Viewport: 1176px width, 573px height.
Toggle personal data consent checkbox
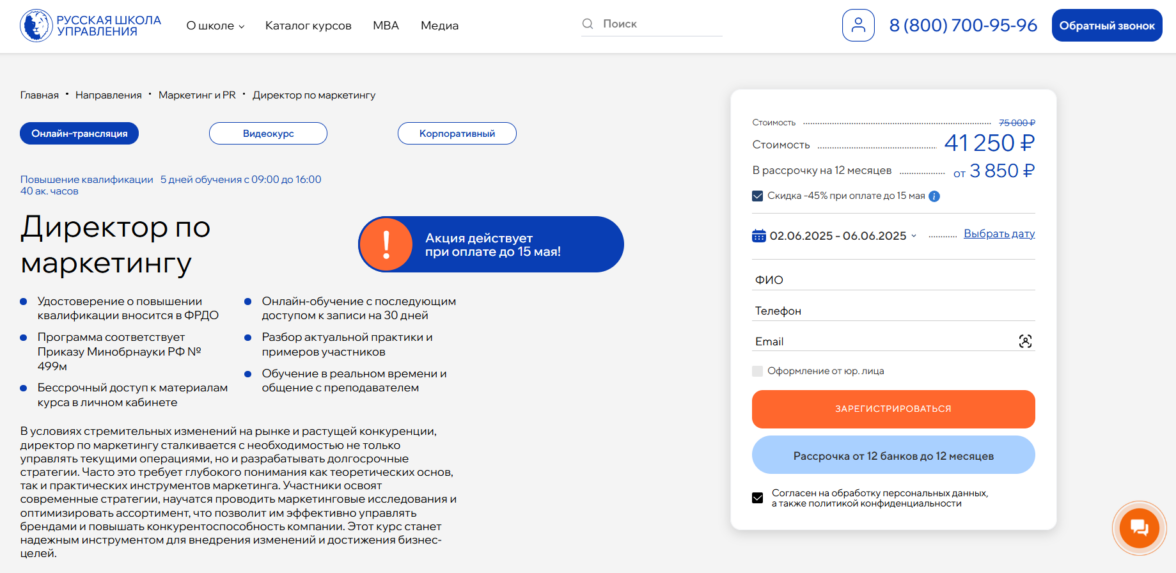(758, 498)
